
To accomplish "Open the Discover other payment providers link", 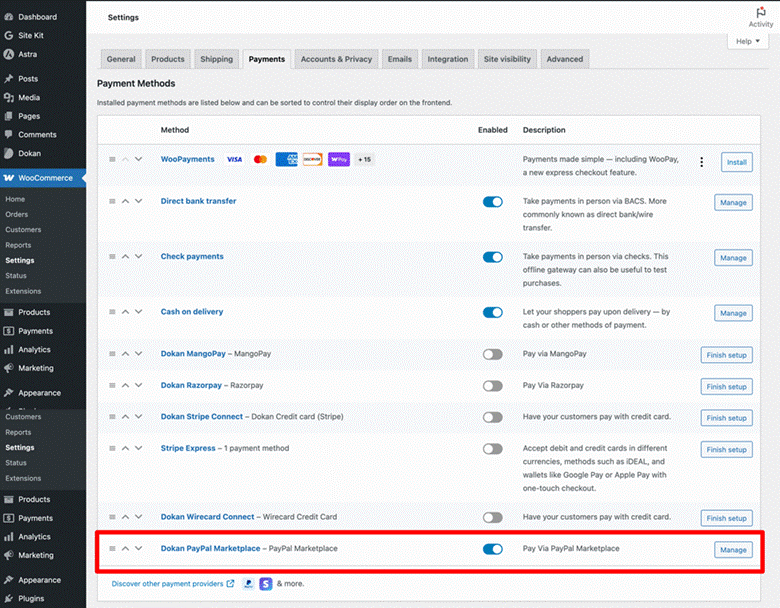I will (x=168, y=583).
